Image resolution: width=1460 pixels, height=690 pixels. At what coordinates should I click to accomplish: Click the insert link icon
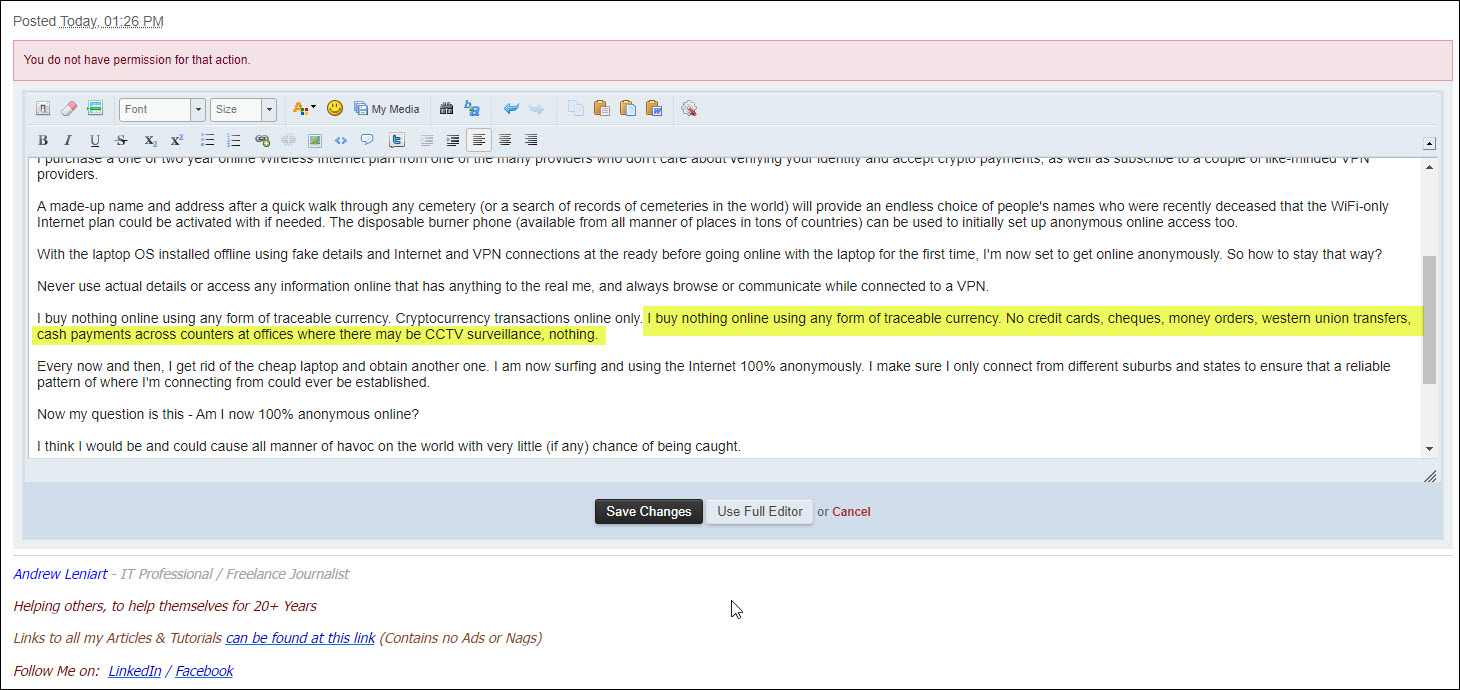point(262,140)
